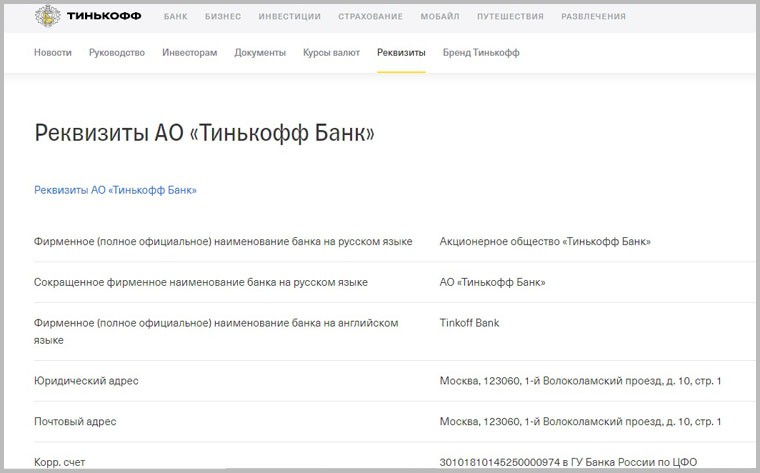Click the ТИНЬКОФФ brand wordmark

(x=104, y=16)
